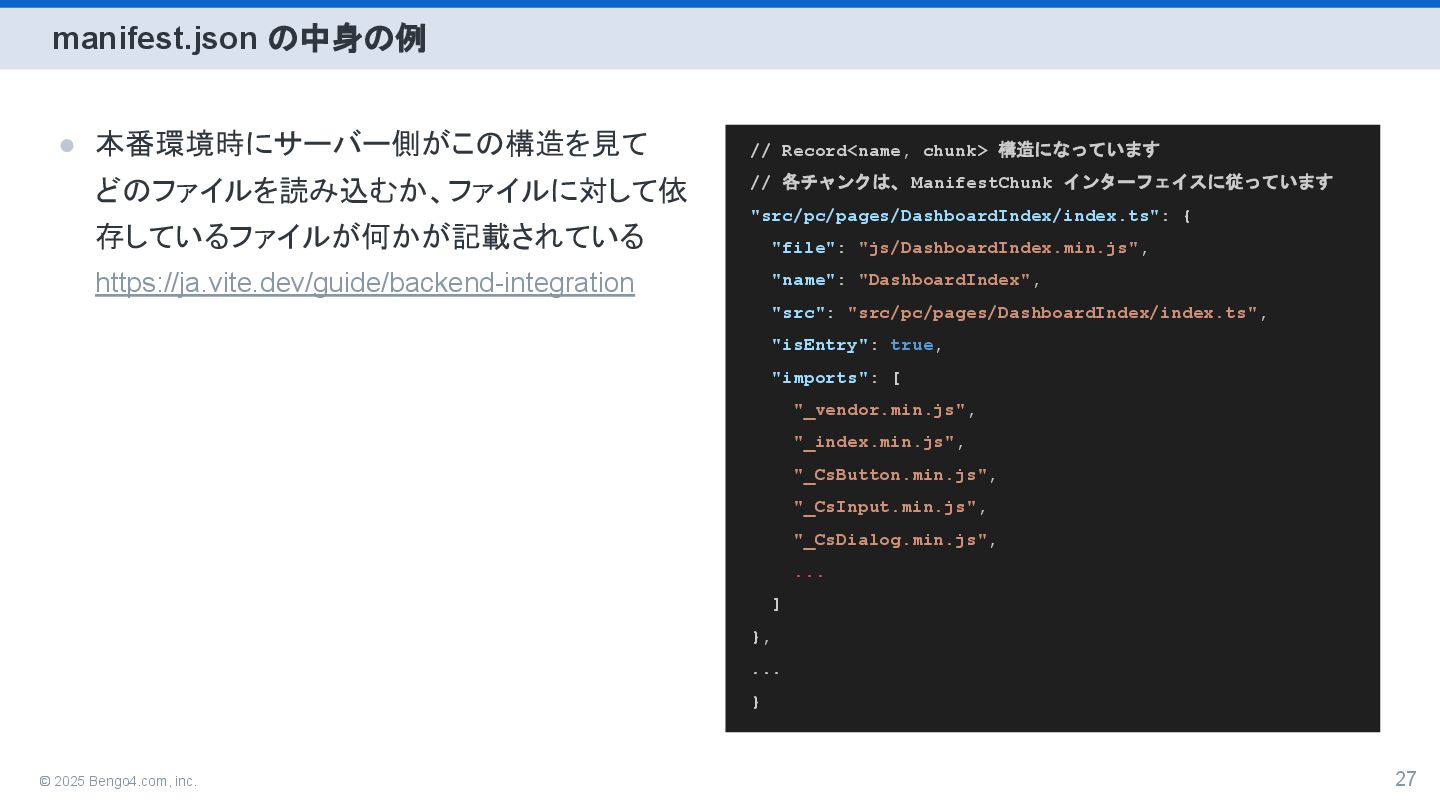Click the "src" key line in the code

[x=798, y=313]
